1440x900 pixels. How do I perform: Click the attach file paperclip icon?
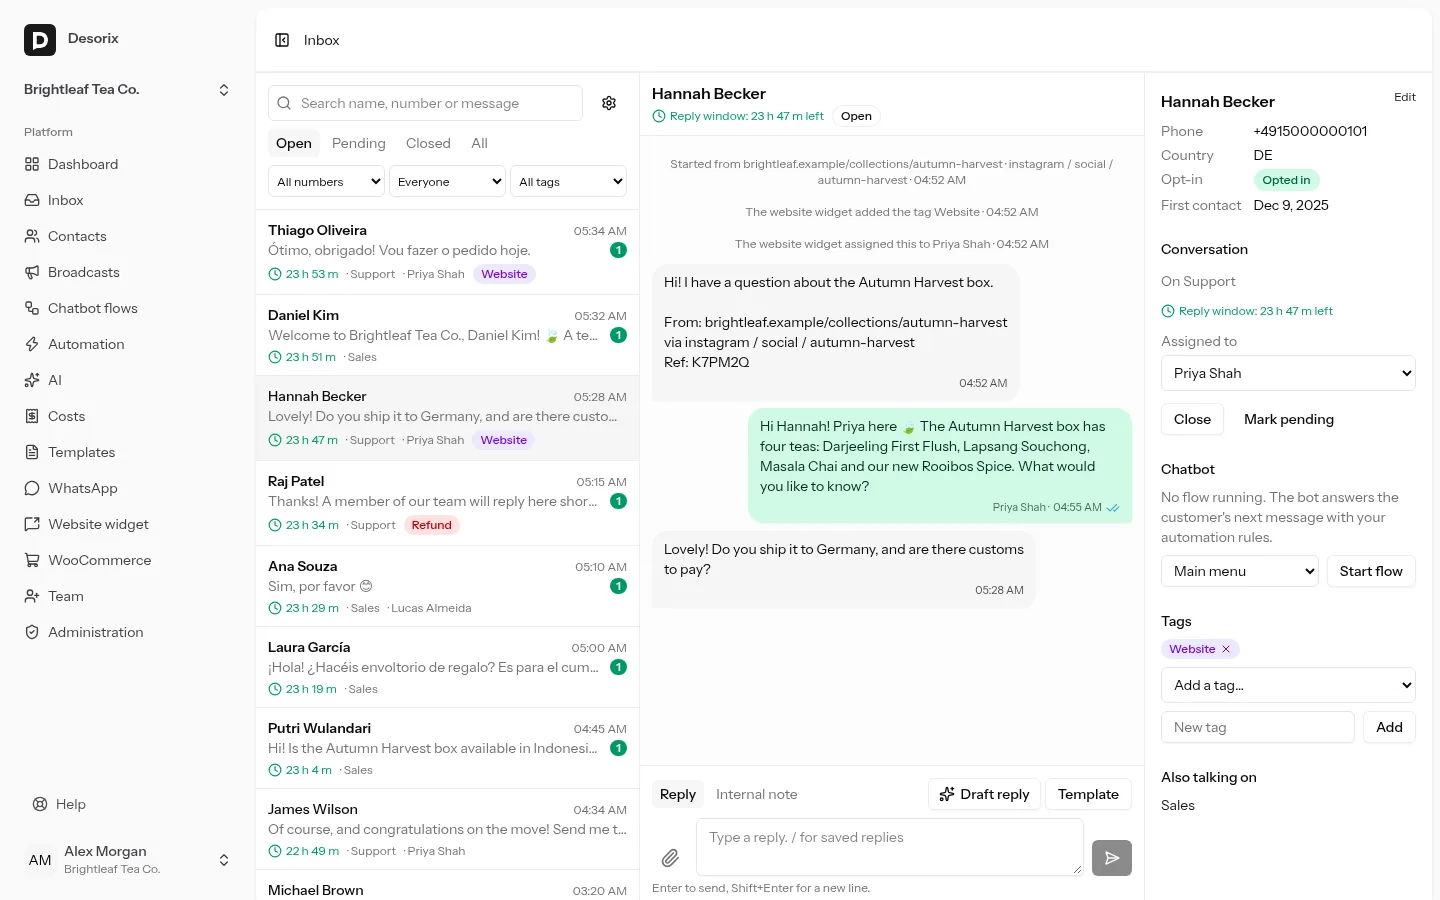point(670,858)
